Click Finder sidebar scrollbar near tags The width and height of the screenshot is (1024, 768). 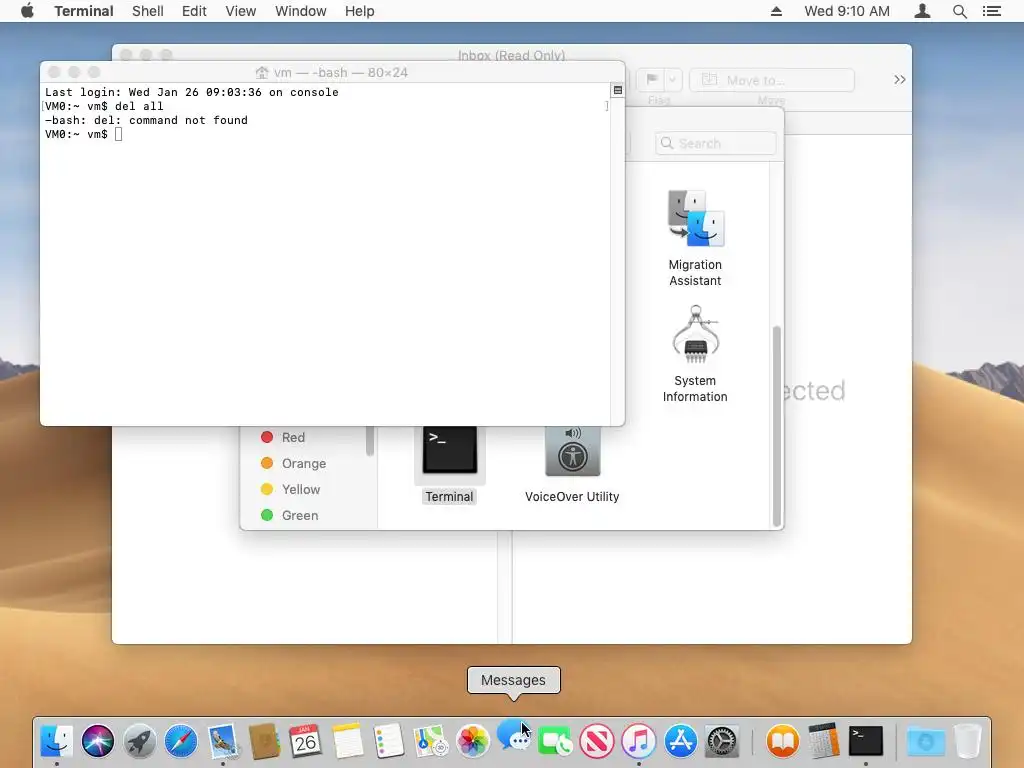(370, 441)
